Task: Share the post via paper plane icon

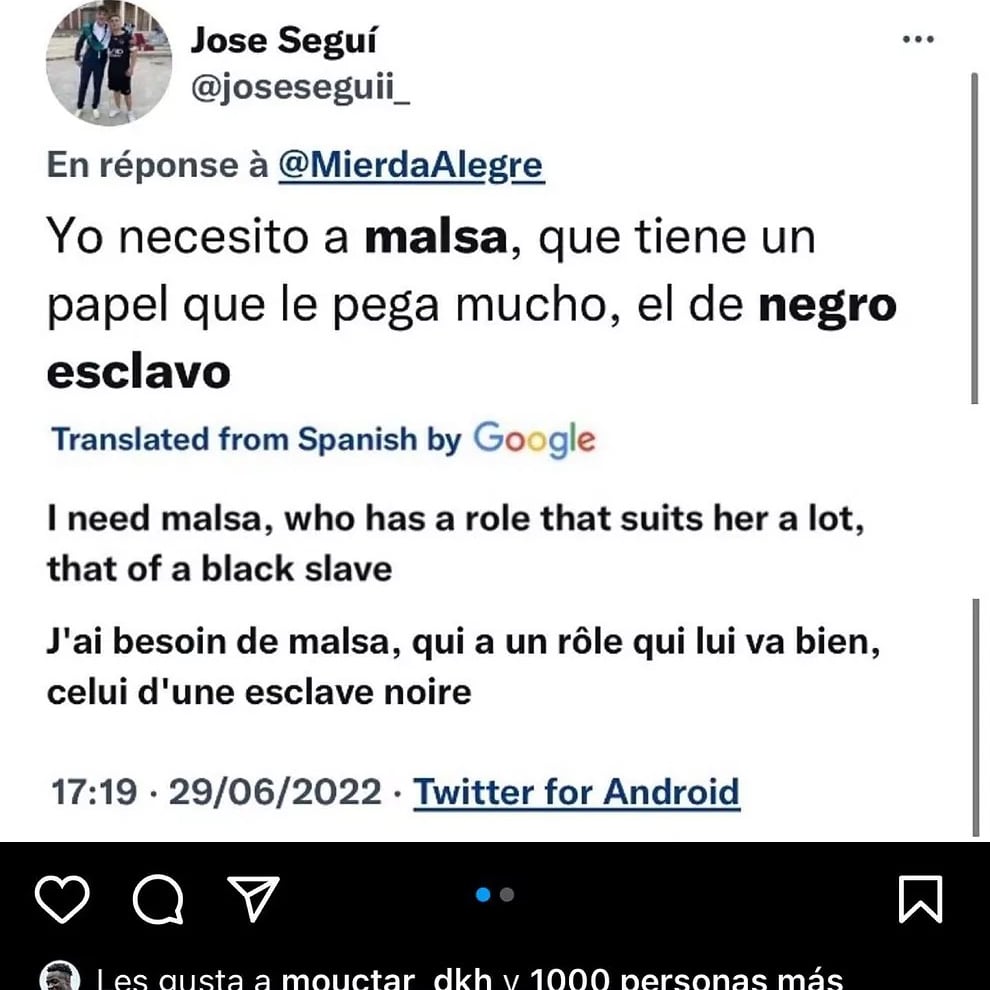Action: pos(253,897)
